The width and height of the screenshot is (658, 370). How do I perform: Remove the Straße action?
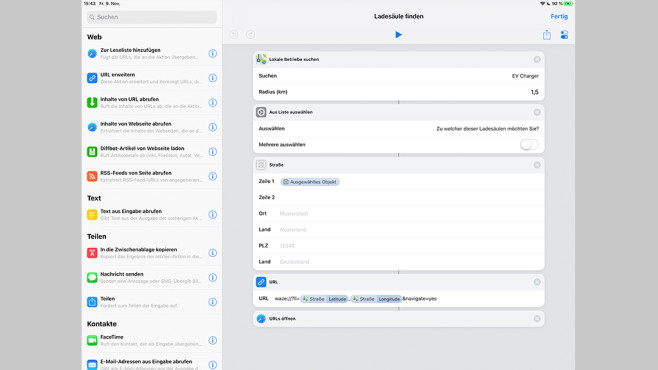537,165
